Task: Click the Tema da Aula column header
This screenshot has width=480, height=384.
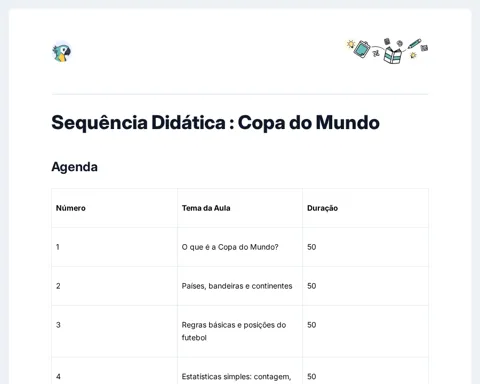Action: [206, 208]
